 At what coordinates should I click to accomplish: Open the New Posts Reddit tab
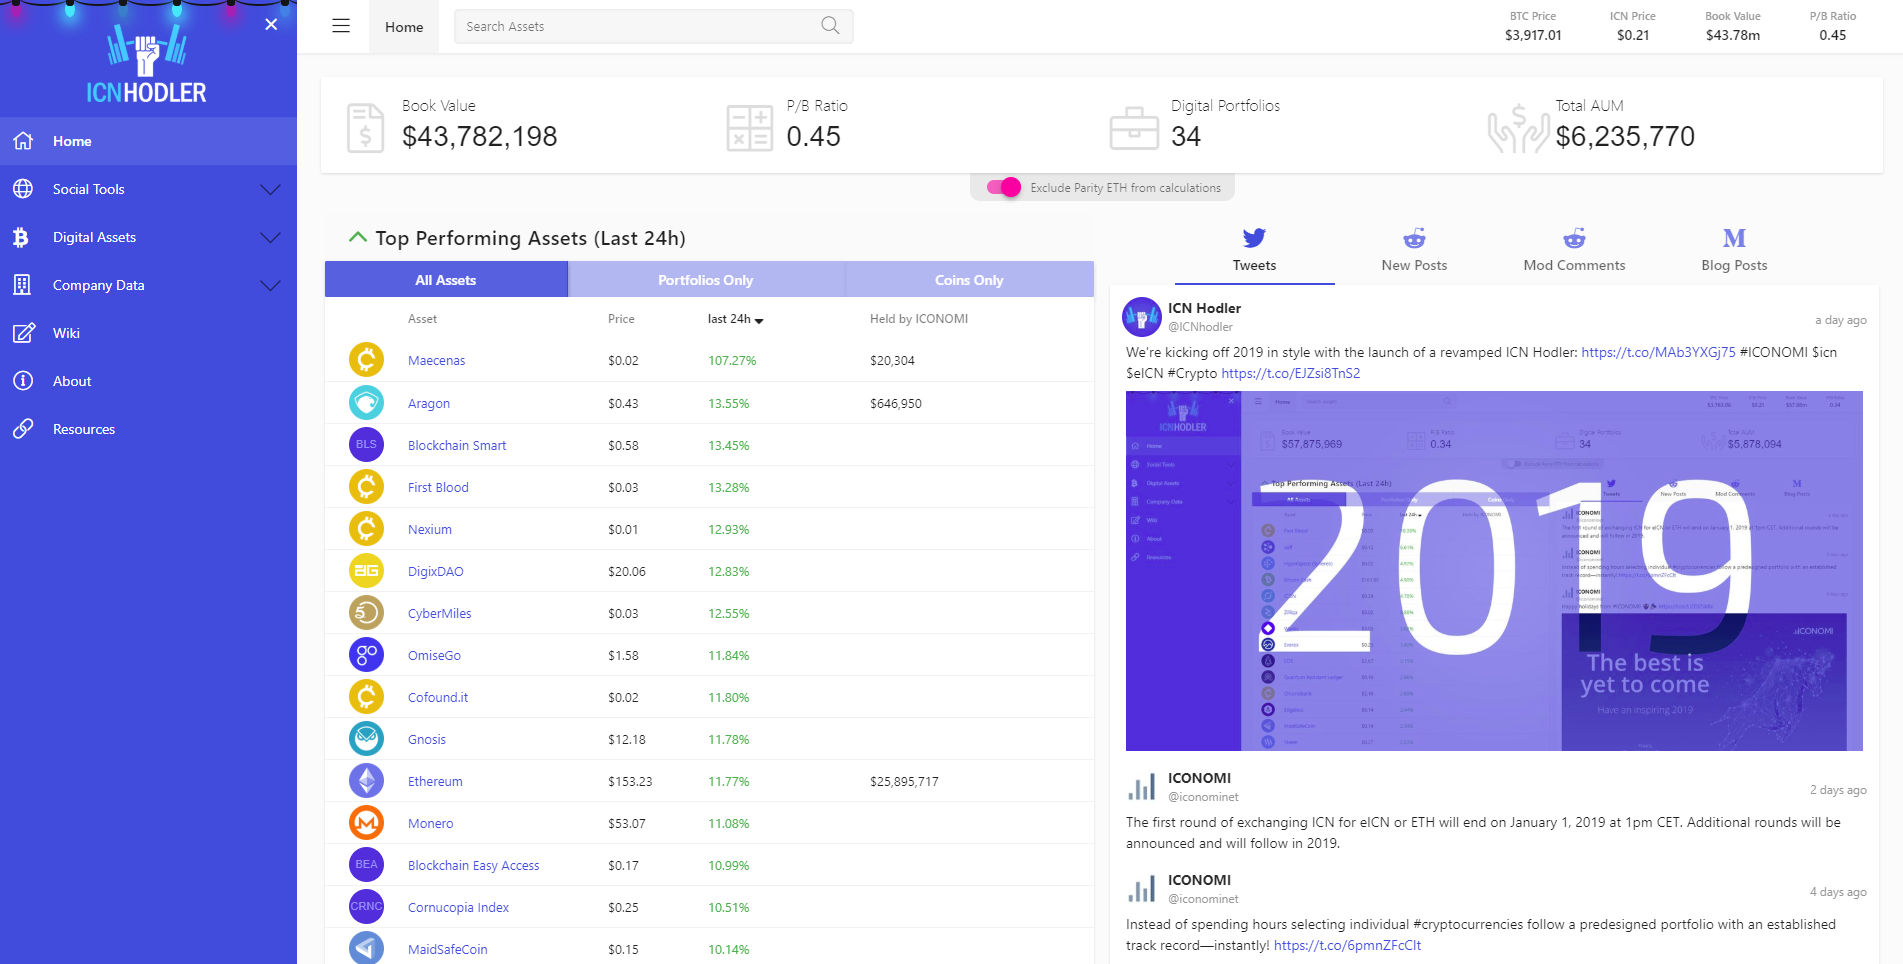(1414, 251)
